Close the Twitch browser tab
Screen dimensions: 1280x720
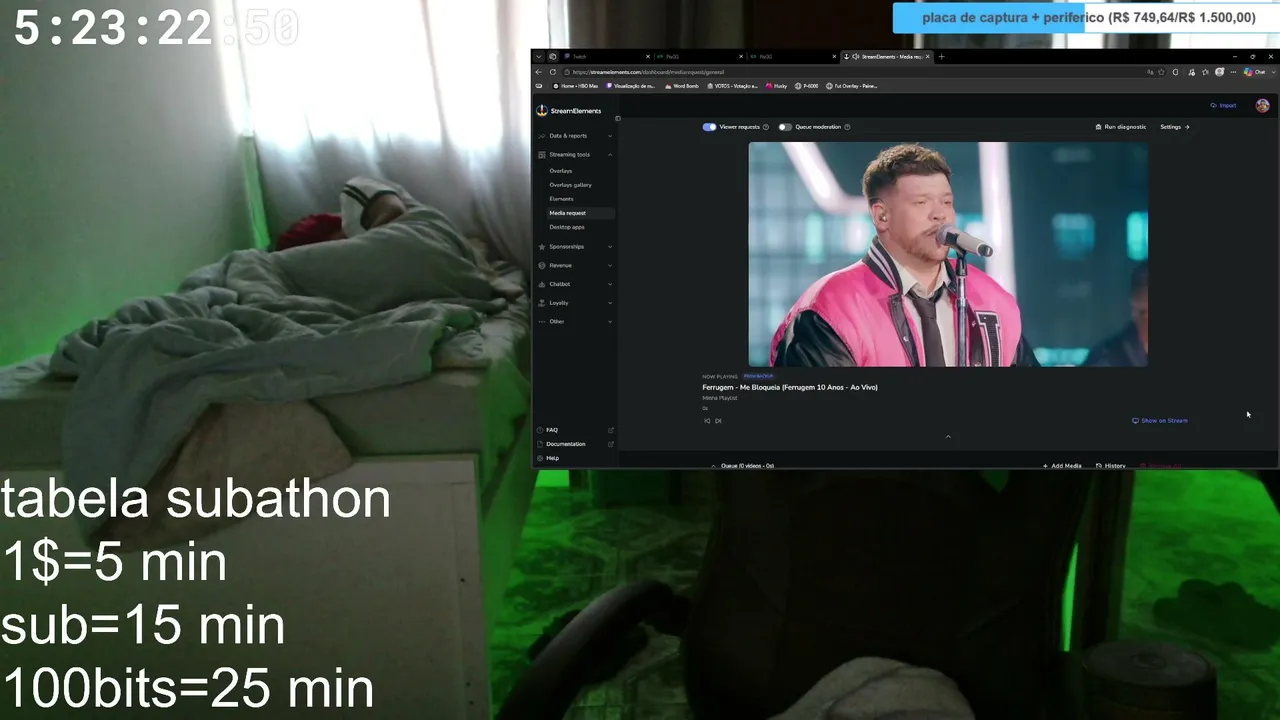coord(648,57)
